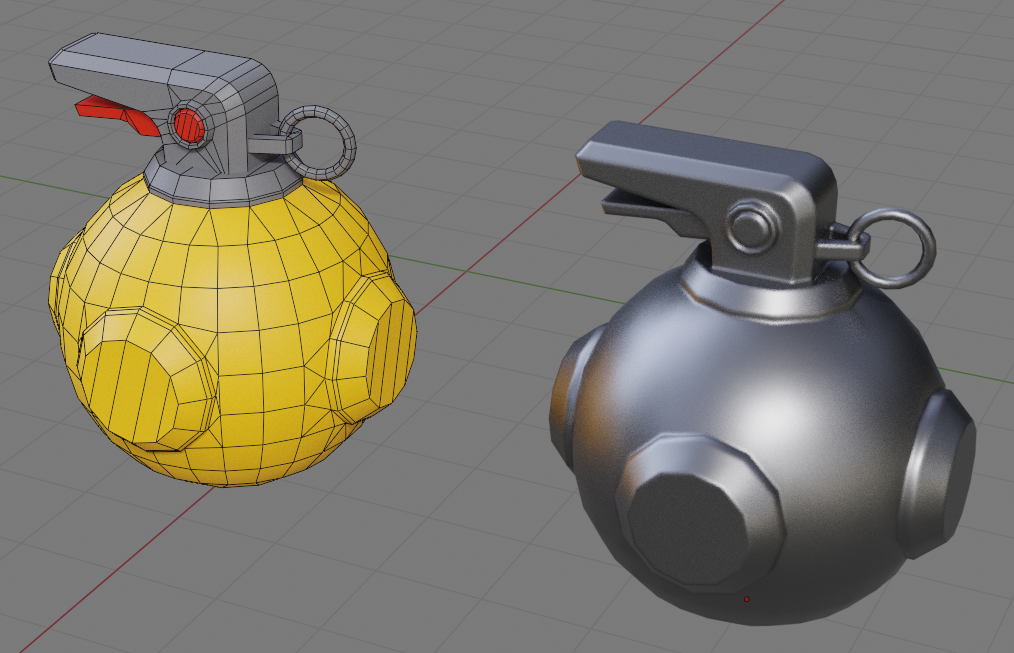This screenshot has height=653, width=1014.
Task: Click the red circular pin on left grenade
Action: point(187,125)
